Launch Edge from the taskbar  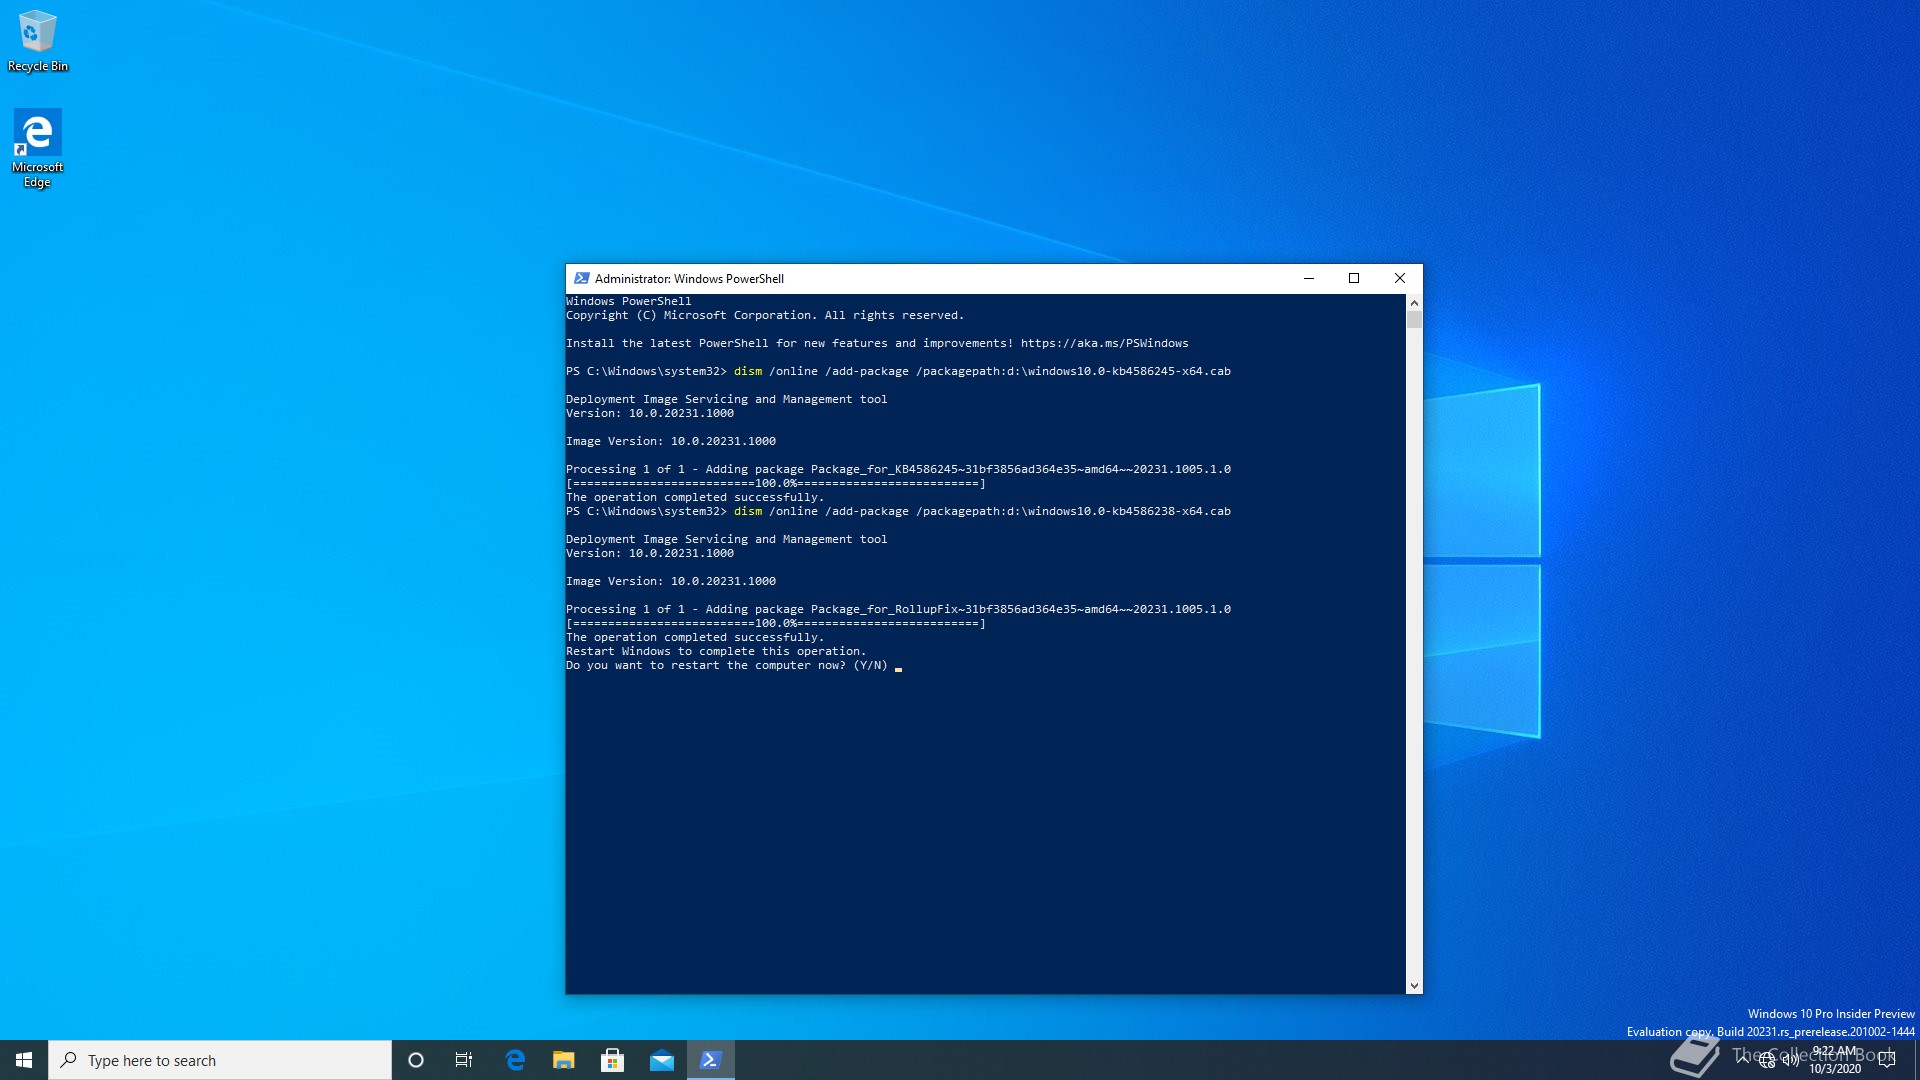(515, 1060)
